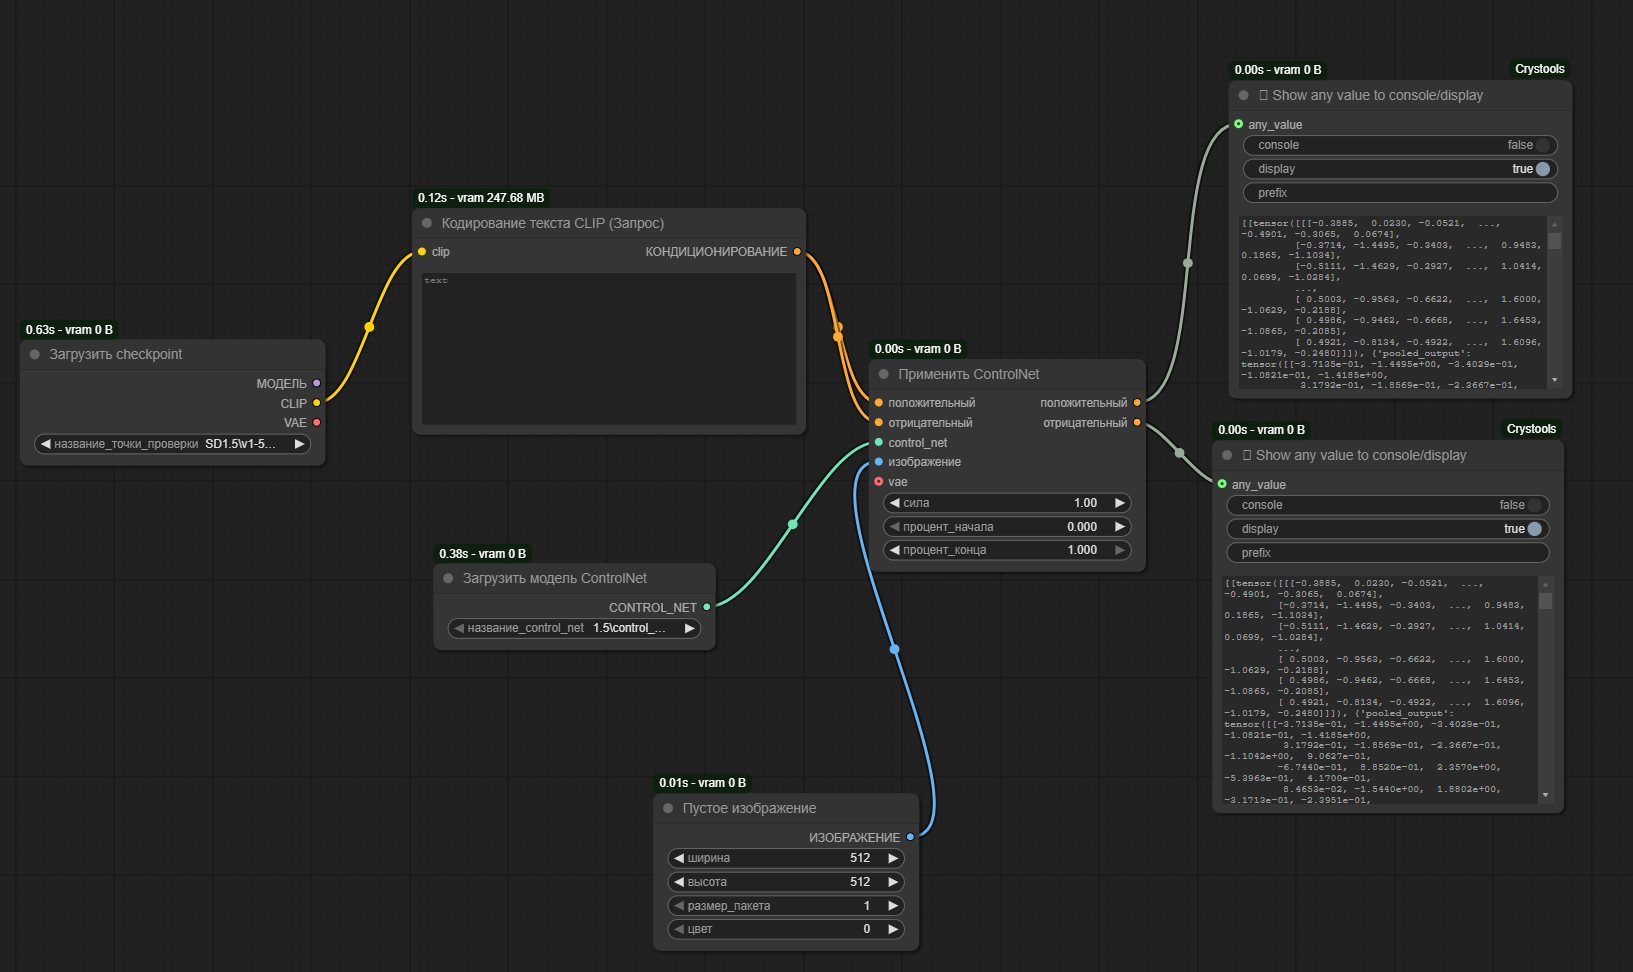Click scrollbar down arrow in upper tensor output
Image resolution: width=1633 pixels, height=972 pixels.
1554,380
